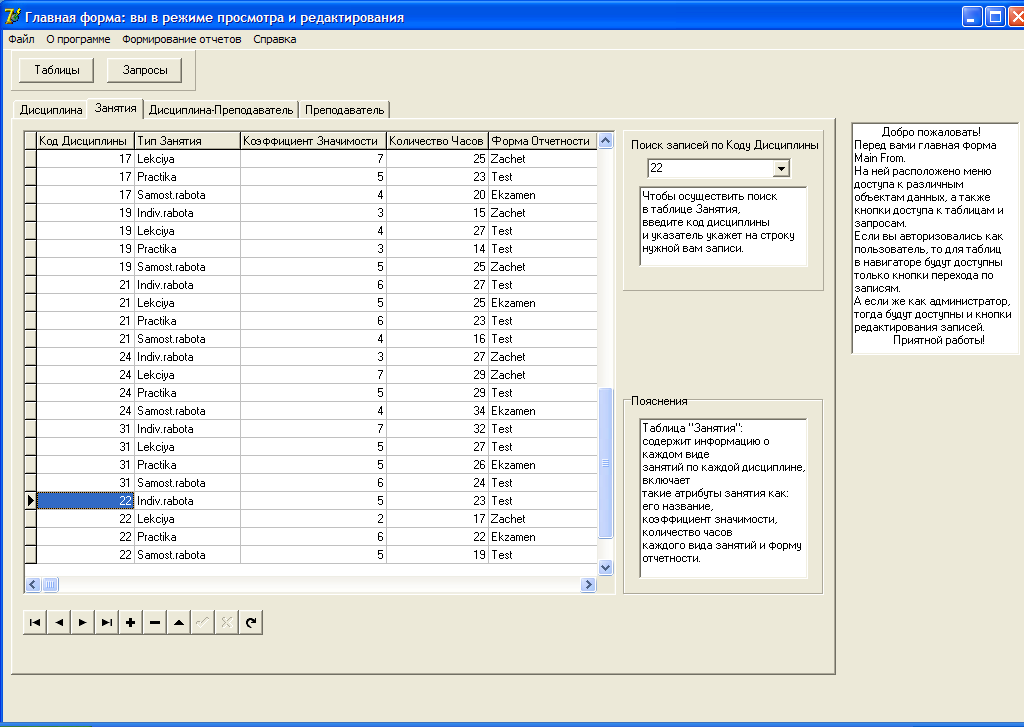The height and width of the screenshot is (727, 1024).
Task: Click hours cell 16 in code 21 Samost.rabota row
Action: click(x=437, y=339)
